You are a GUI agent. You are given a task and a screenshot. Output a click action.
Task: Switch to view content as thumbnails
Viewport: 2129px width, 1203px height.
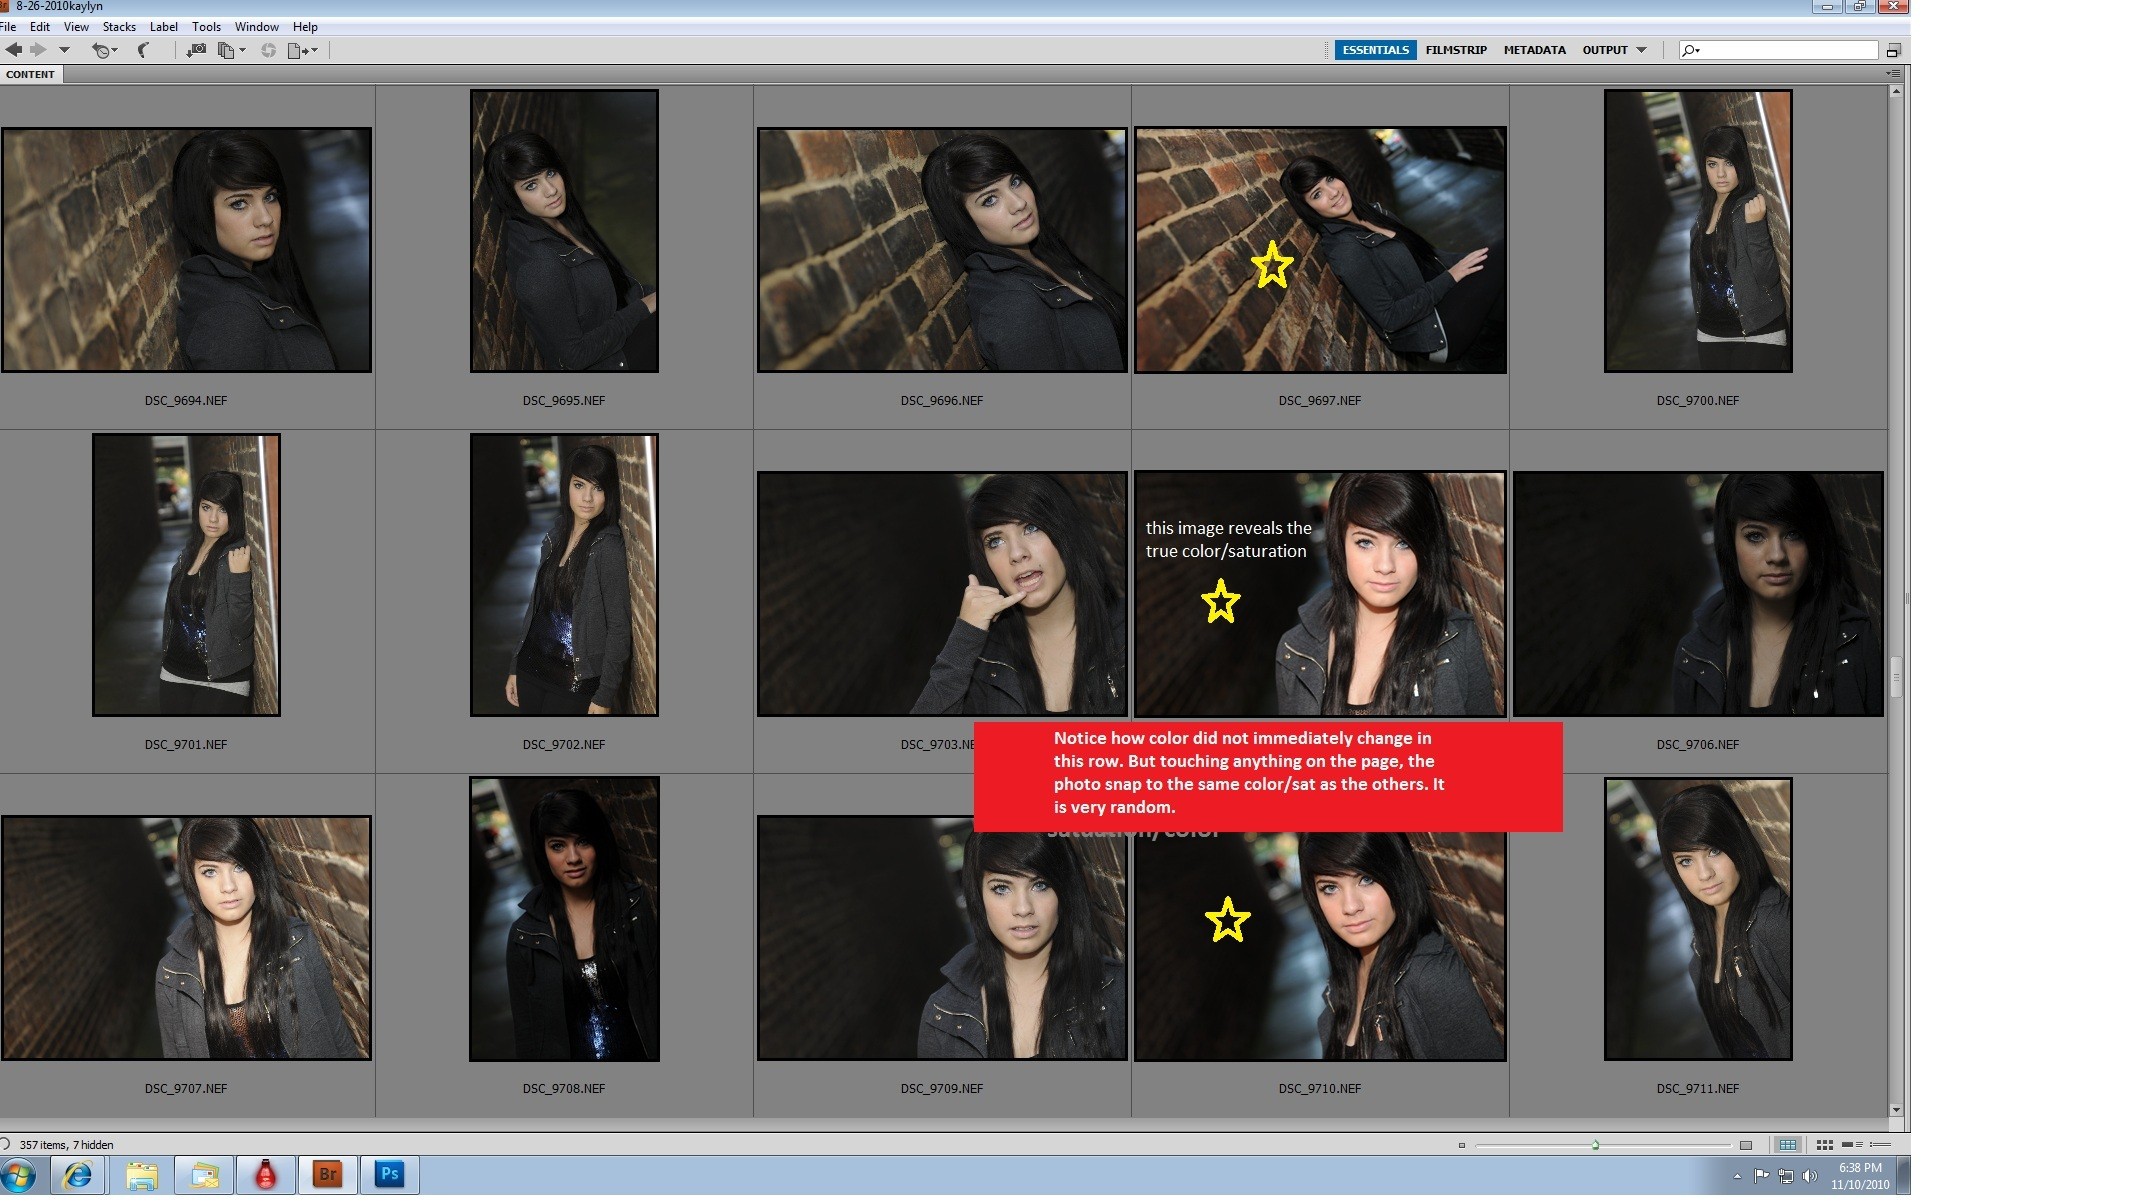click(x=1824, y=1145)
